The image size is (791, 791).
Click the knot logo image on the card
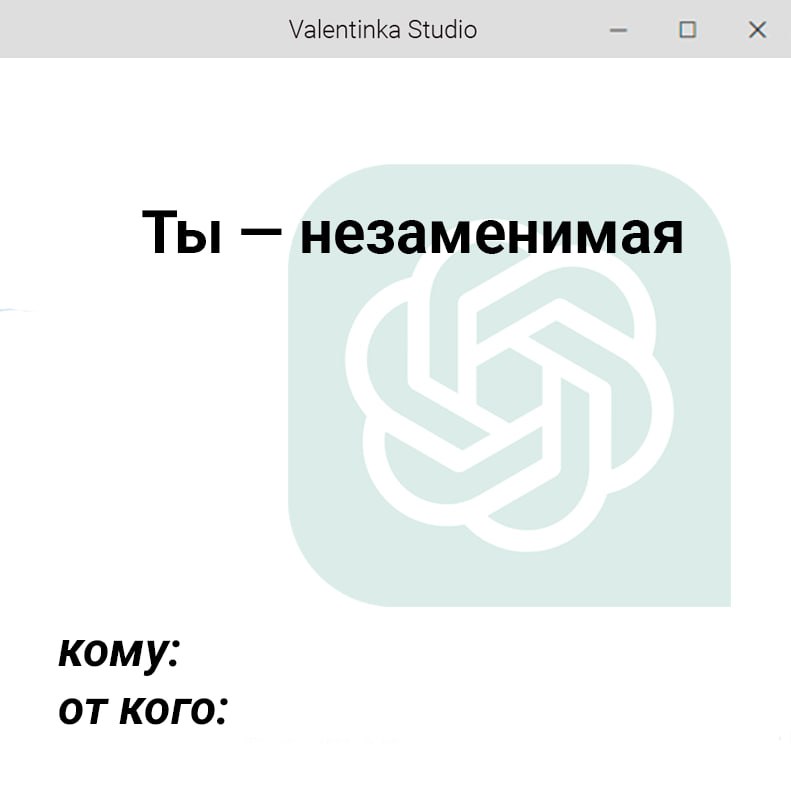point(509,385)
